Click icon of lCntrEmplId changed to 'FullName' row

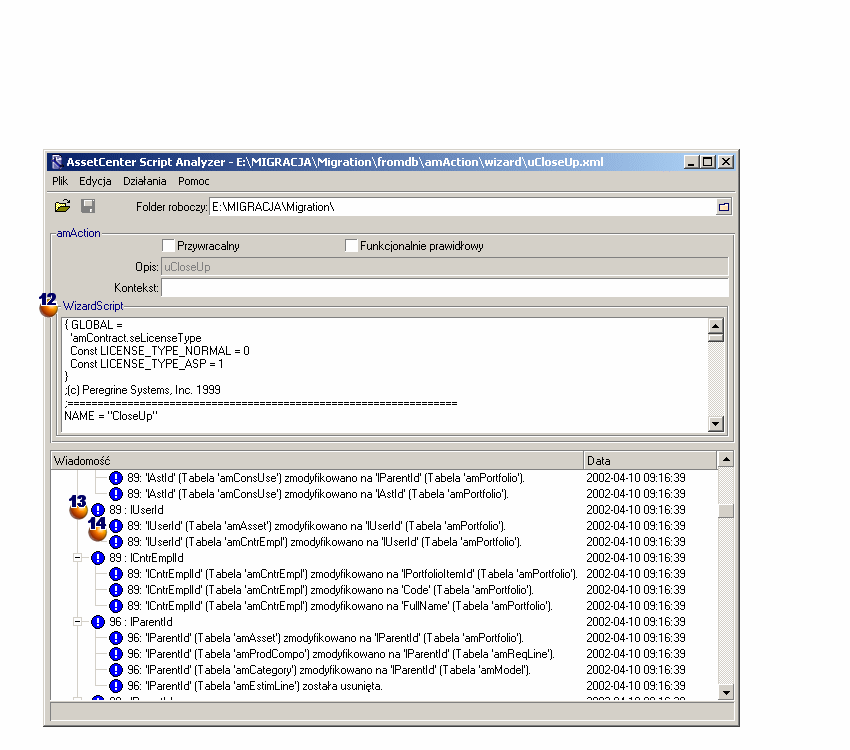116,606
